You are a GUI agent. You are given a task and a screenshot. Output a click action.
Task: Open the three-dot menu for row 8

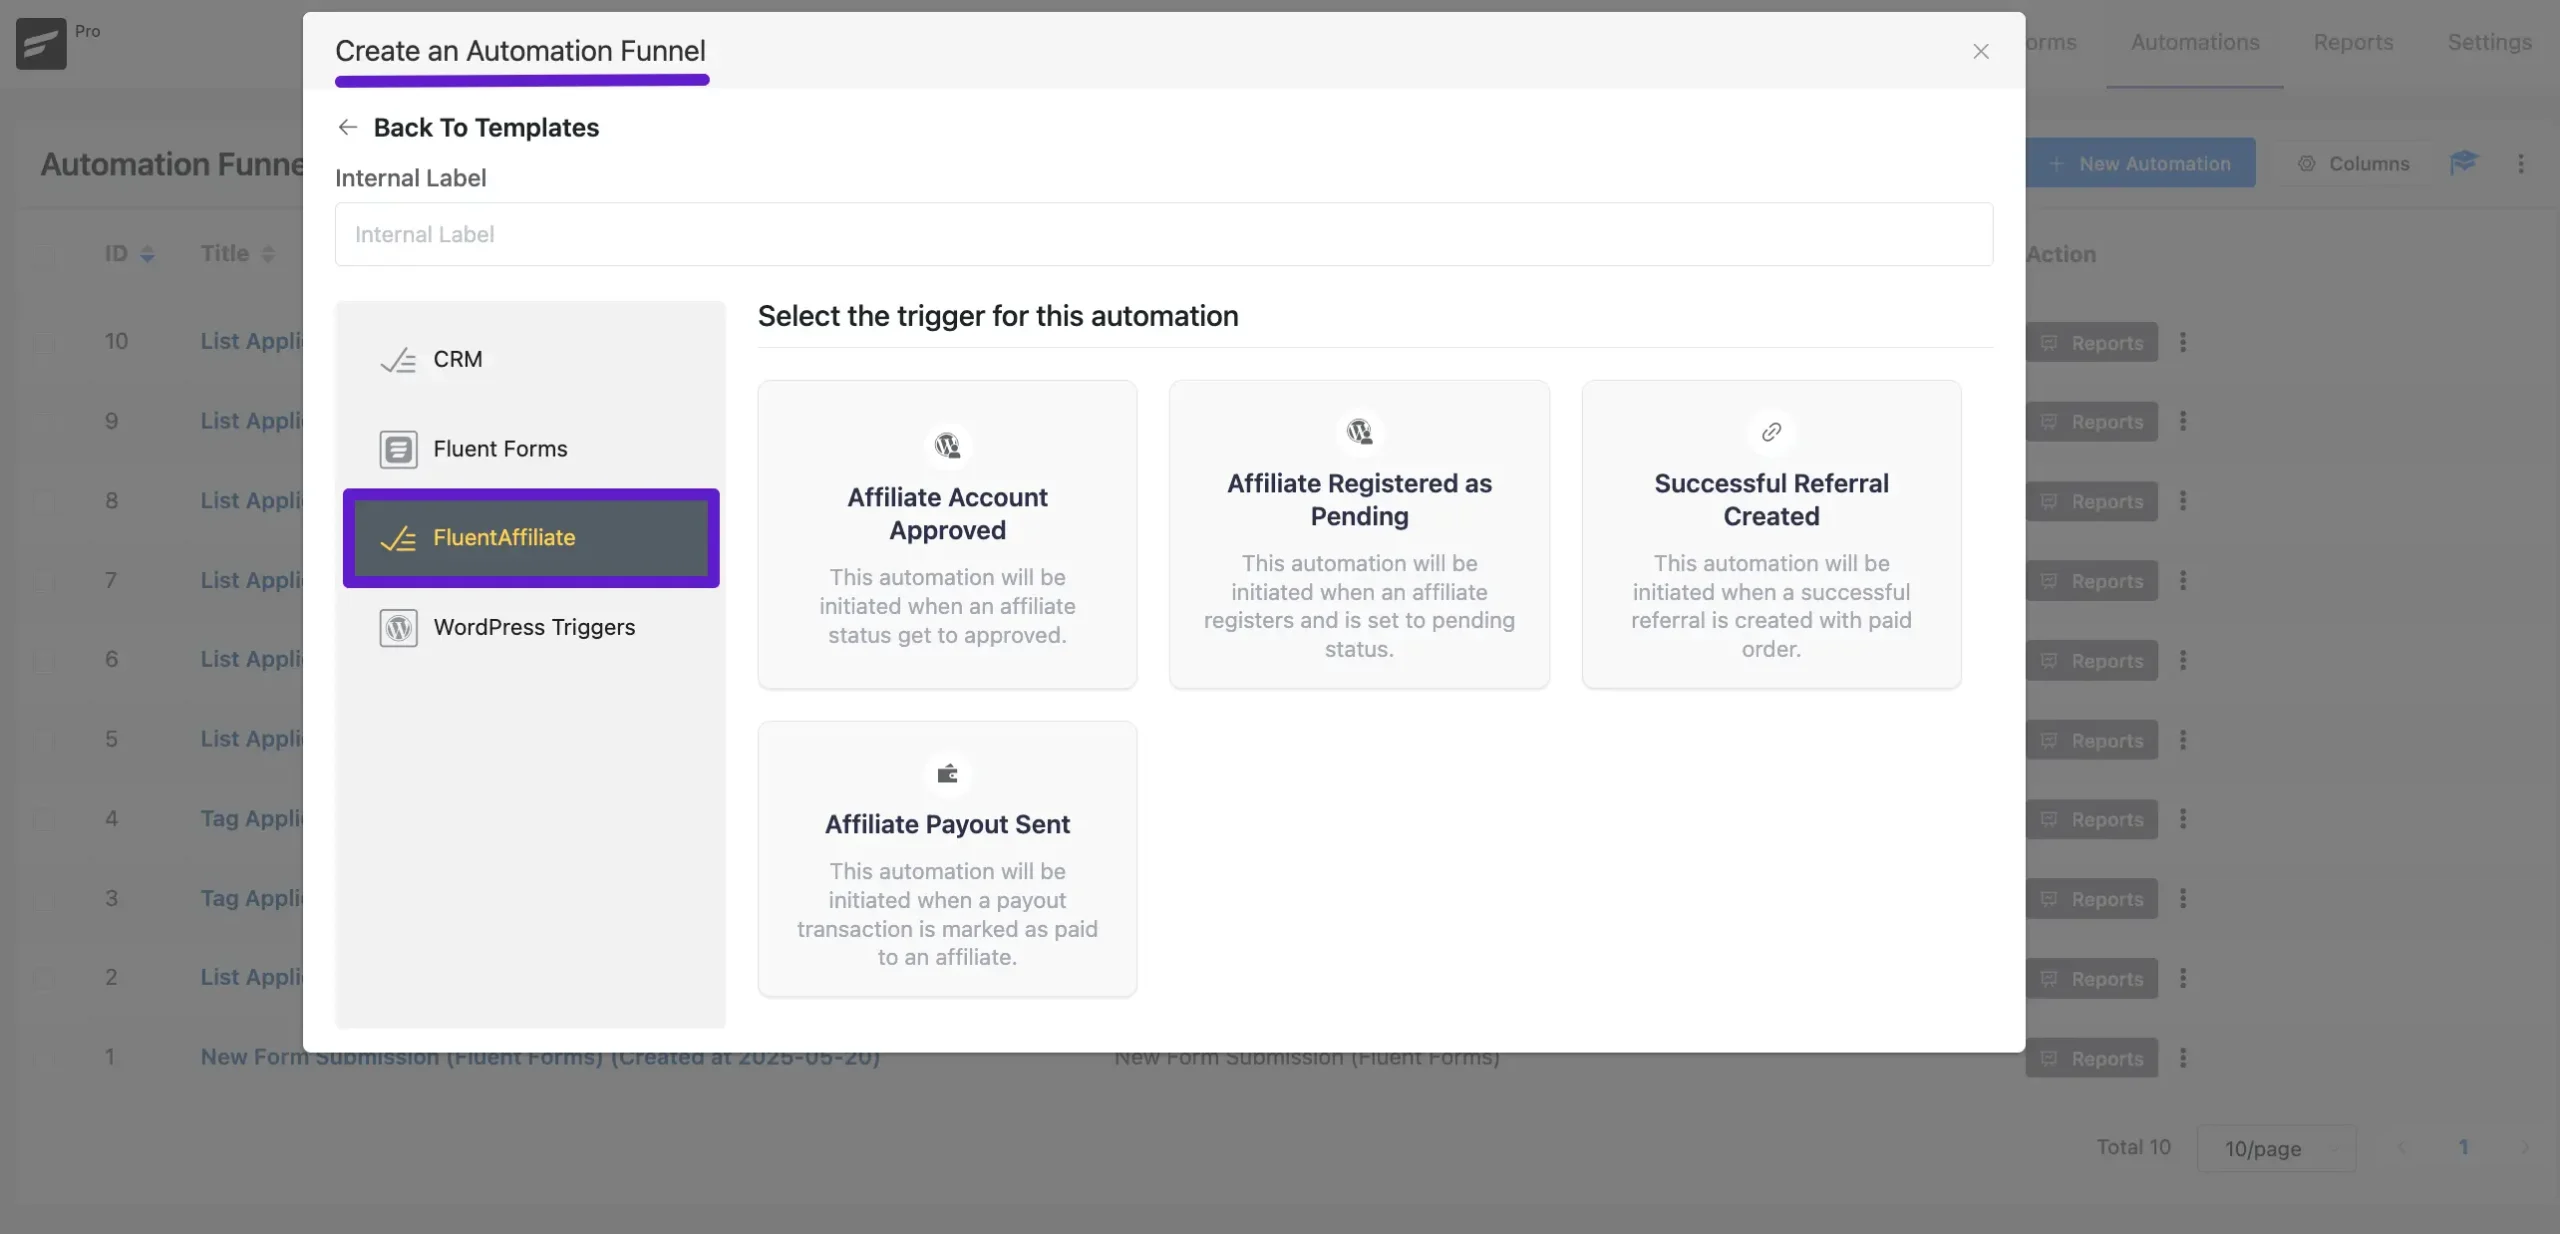[2183, 501]
